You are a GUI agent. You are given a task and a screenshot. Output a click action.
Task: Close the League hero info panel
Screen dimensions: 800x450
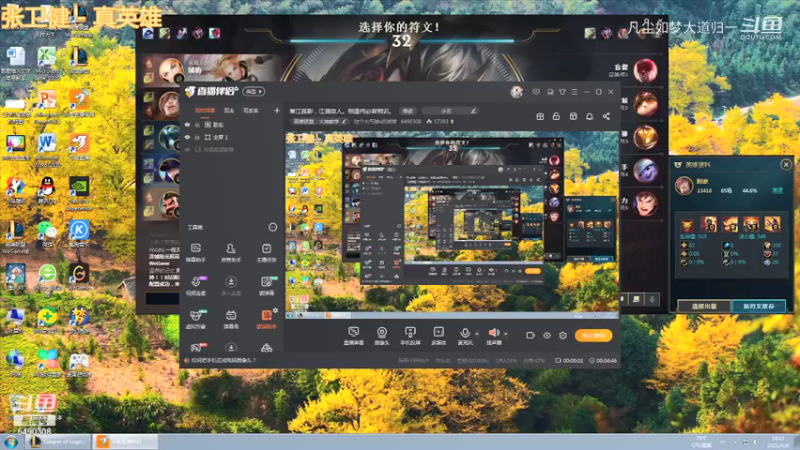point(786,165)
